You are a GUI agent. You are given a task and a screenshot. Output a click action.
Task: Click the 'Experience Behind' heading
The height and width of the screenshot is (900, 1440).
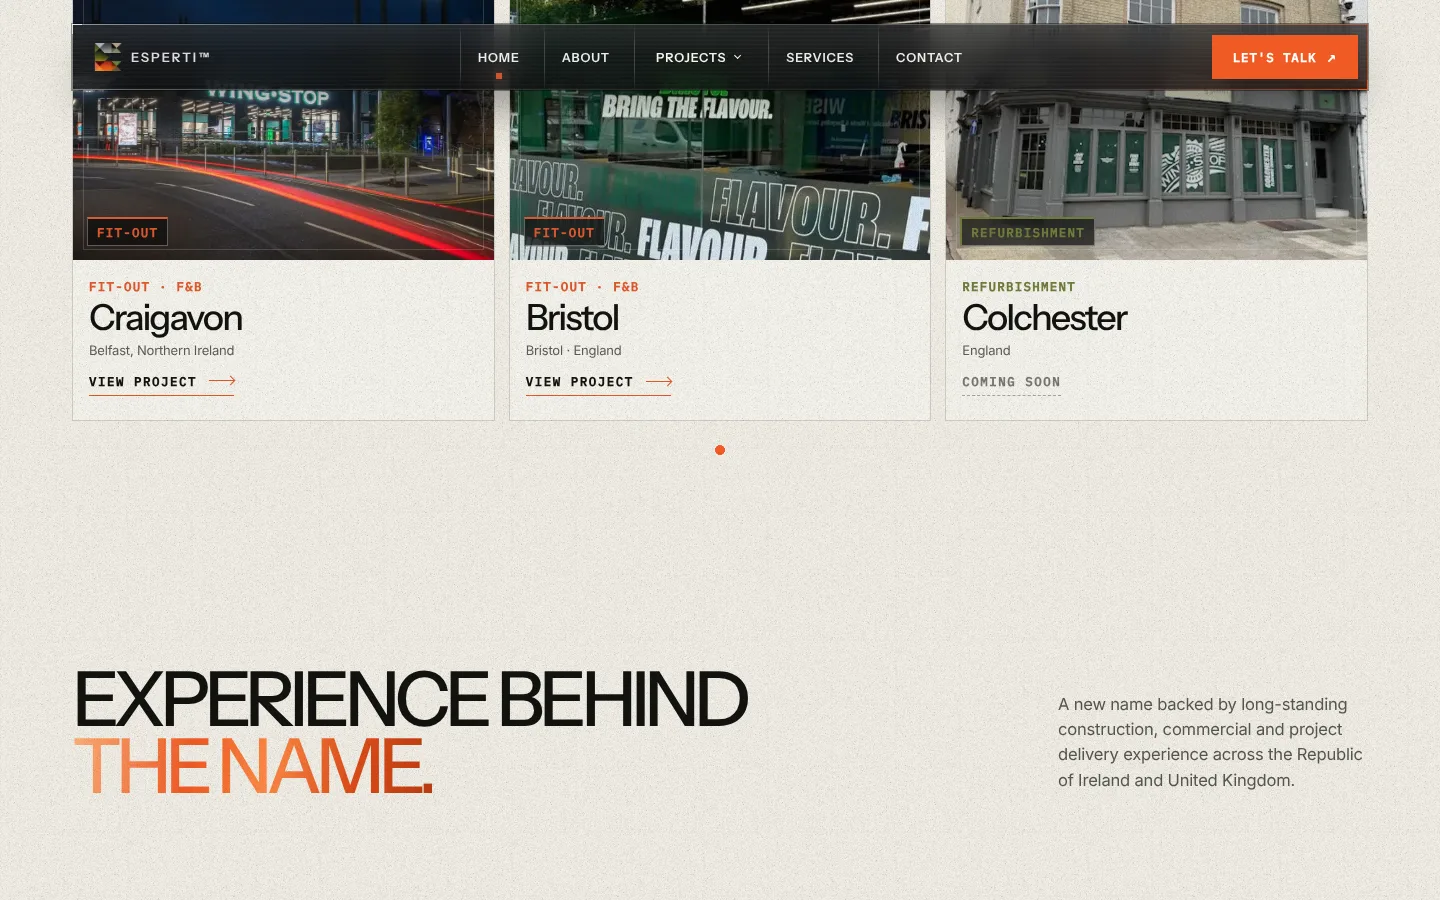click(x=410, y=699)
